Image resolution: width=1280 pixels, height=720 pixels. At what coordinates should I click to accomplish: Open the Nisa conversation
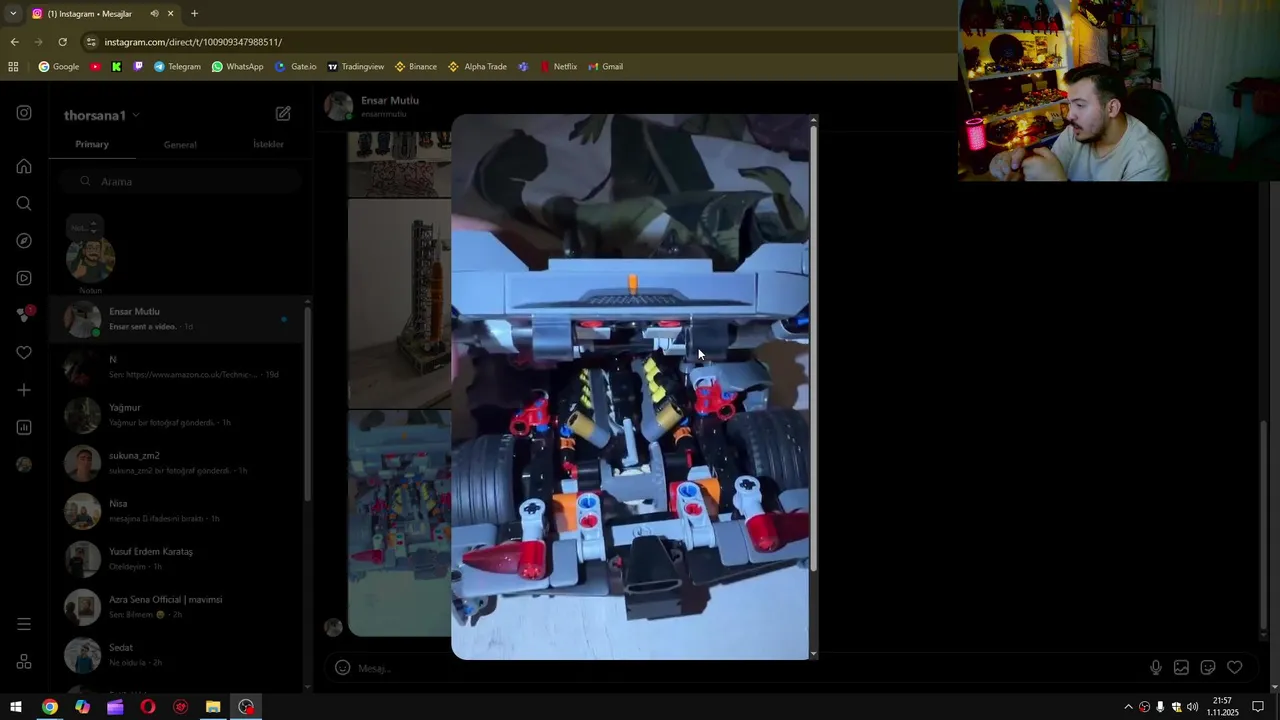178,511
